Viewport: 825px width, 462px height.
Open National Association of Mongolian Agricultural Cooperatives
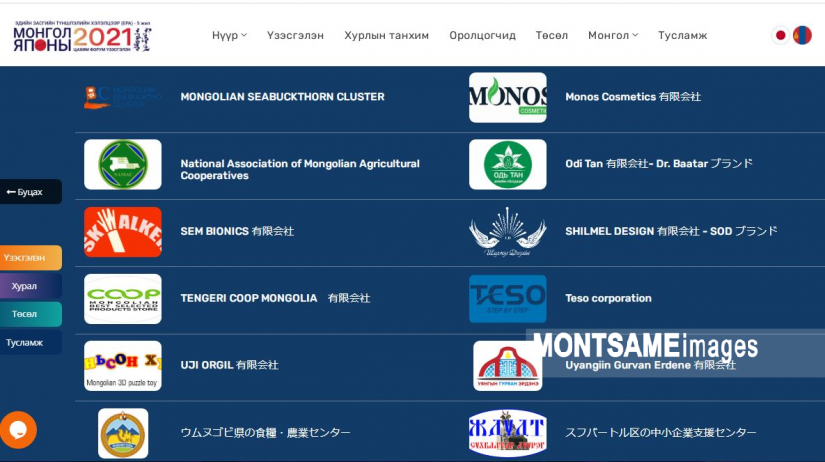pos(300,169)
